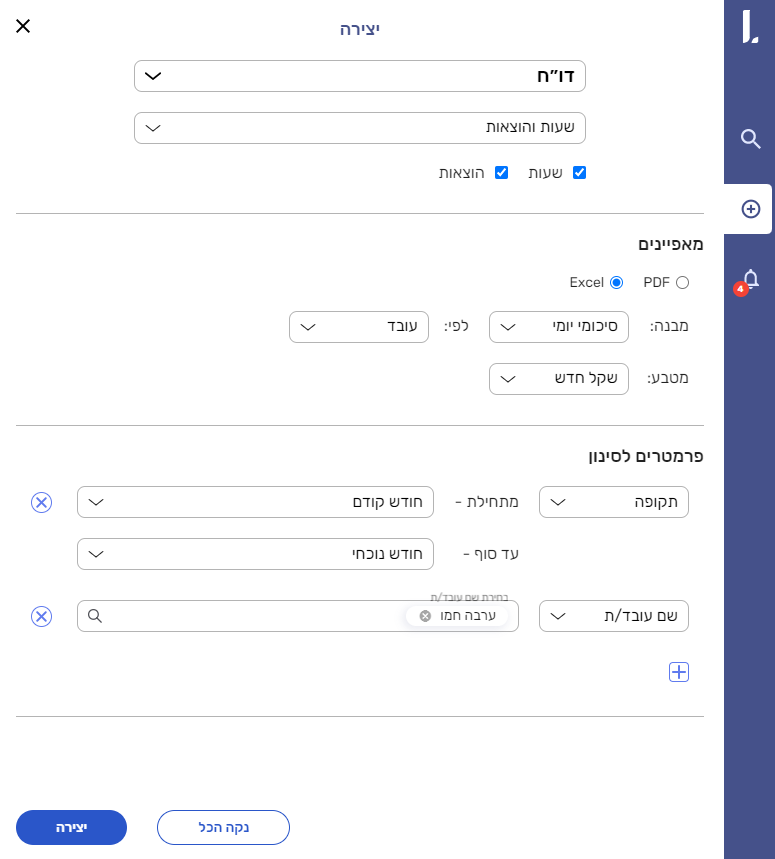The width and height of the screenshot is (775, 859).
Task: Open the search icon in sidebar
Action: click(x=750, y=139)
